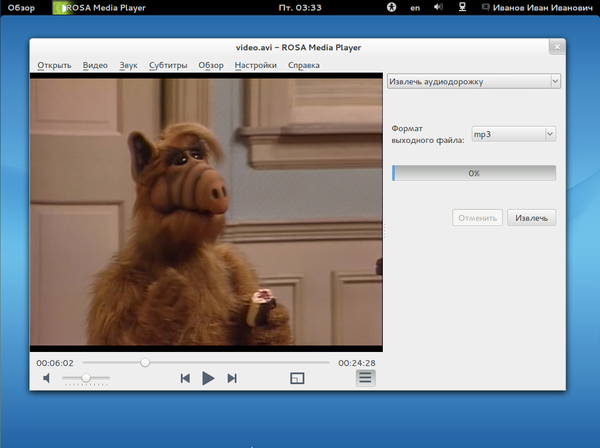
Task: Open the Обзор menu in the player
Action: [211, 65]
